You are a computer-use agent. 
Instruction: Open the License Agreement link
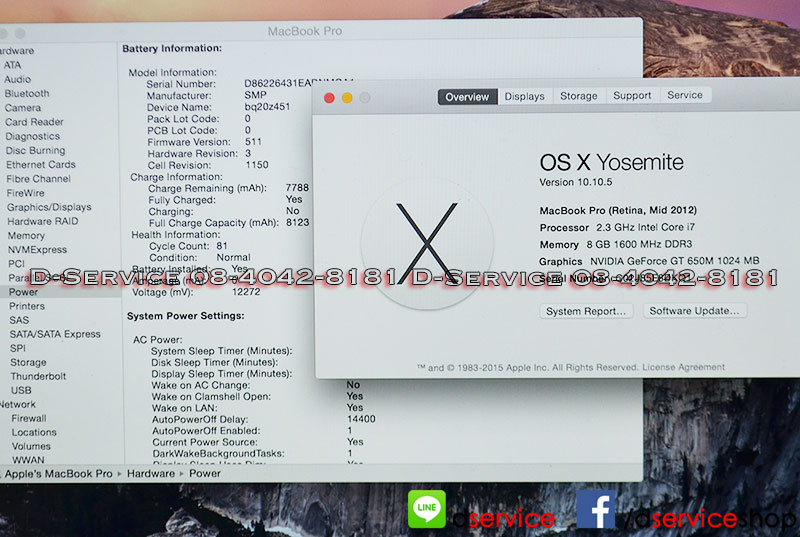[683, 367]
